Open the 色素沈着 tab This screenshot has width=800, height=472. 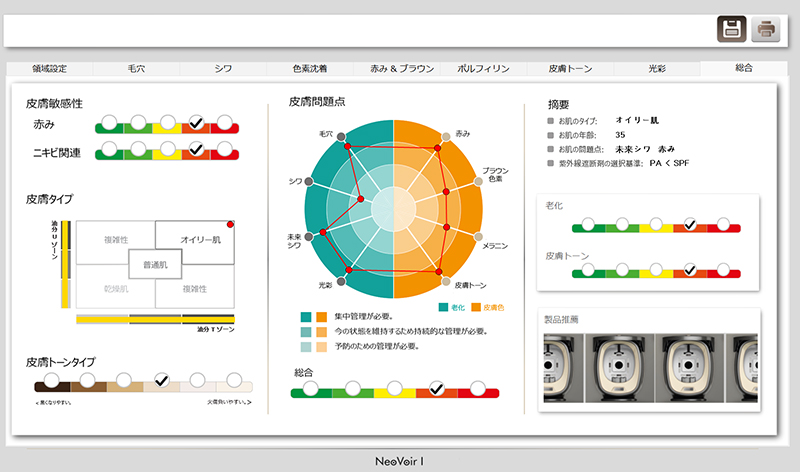point(310,68)
